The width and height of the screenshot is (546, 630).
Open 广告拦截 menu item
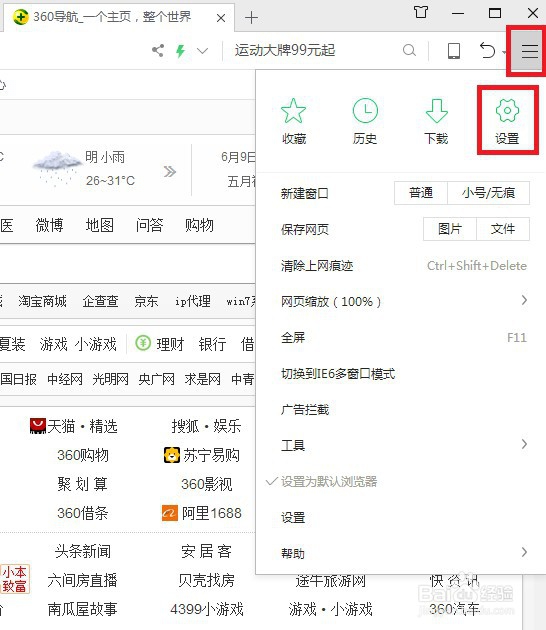(x=400, y=409)
